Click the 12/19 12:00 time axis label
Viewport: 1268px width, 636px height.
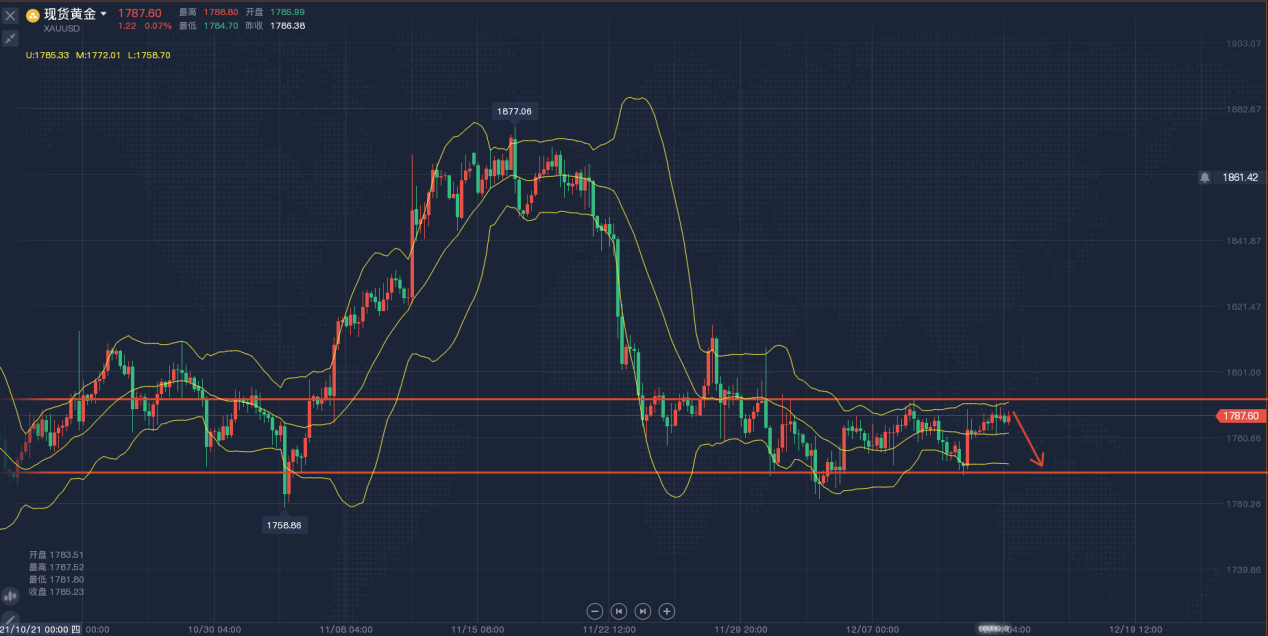click(x=1135, y=630)
